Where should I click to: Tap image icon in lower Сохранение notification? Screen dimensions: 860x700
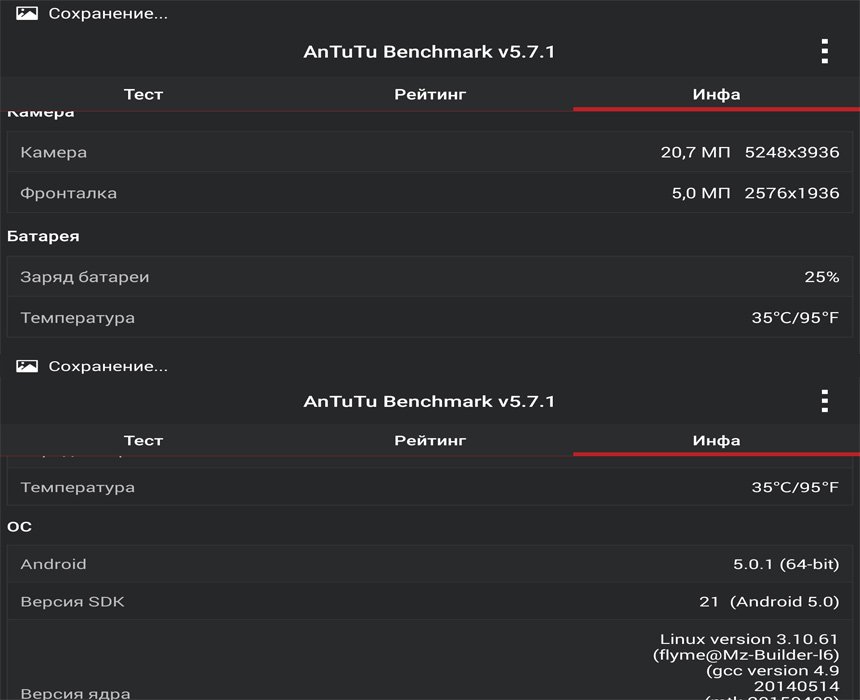pos(27,366)
